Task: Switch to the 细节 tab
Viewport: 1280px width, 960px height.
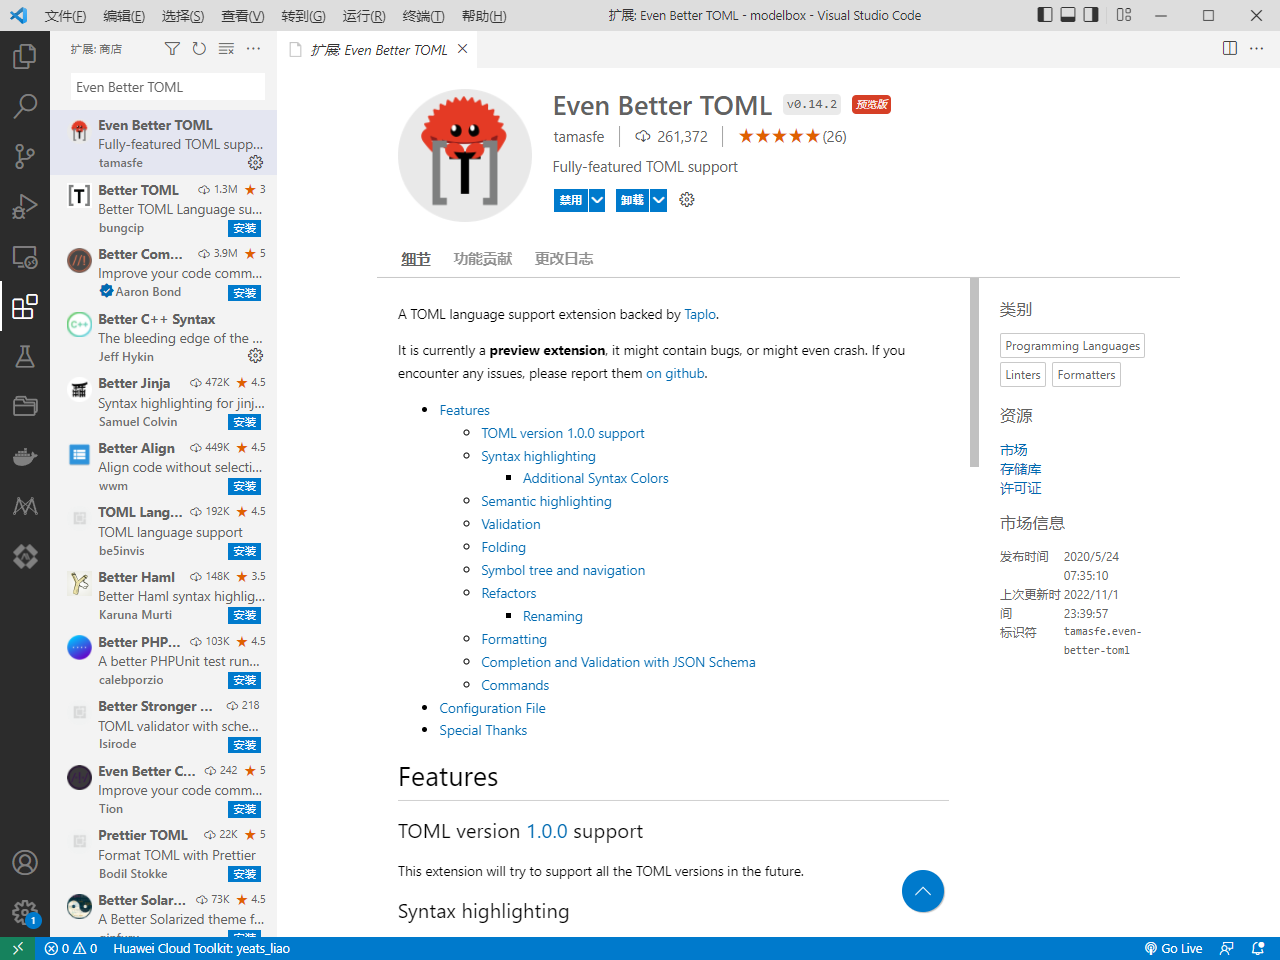Action: click(416, 259)
